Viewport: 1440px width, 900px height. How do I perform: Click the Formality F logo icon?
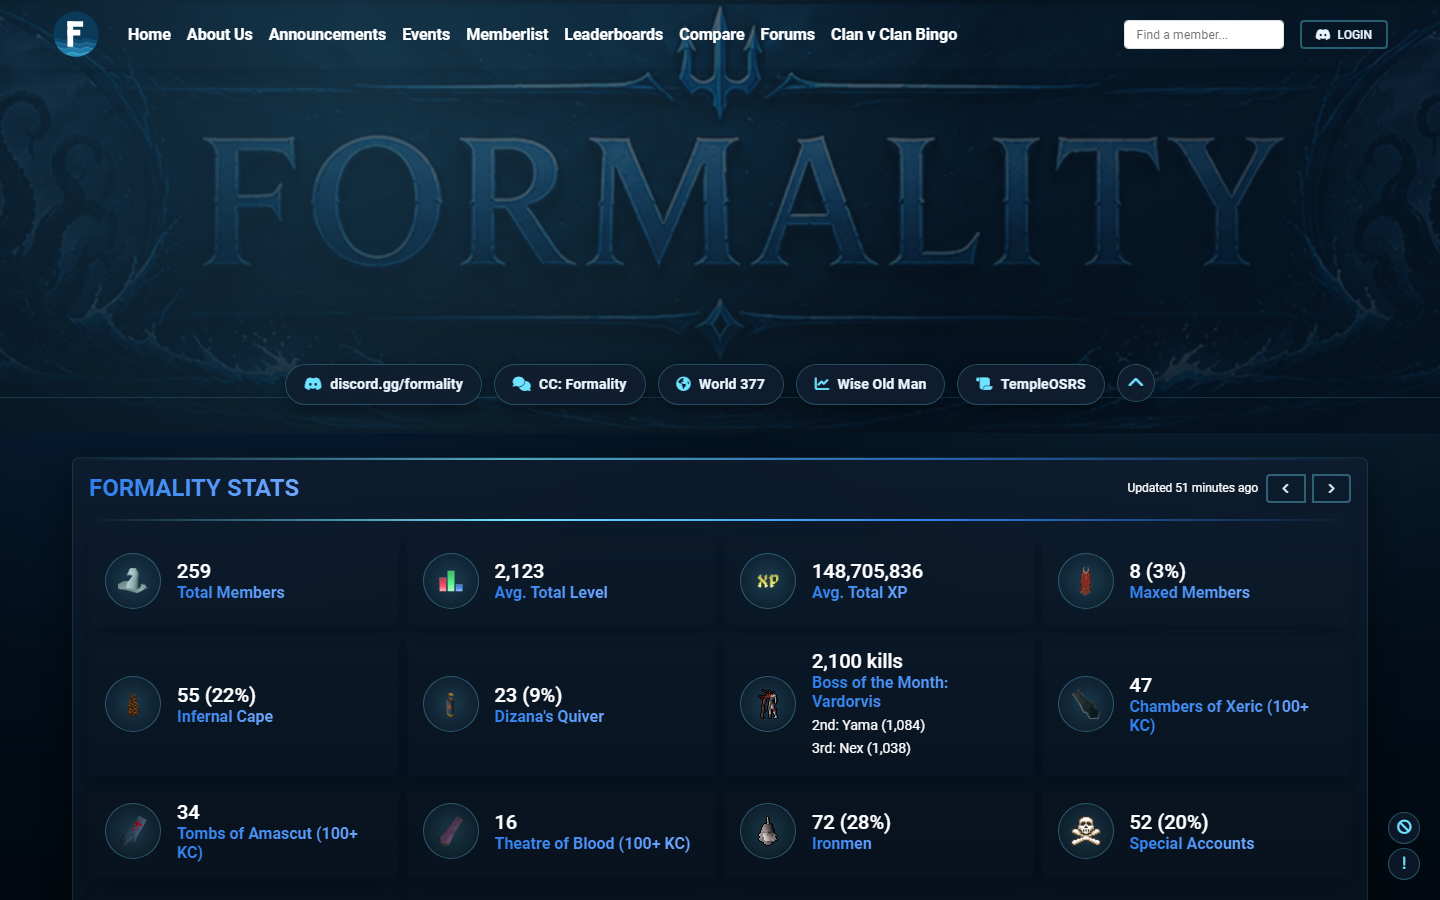75,34
